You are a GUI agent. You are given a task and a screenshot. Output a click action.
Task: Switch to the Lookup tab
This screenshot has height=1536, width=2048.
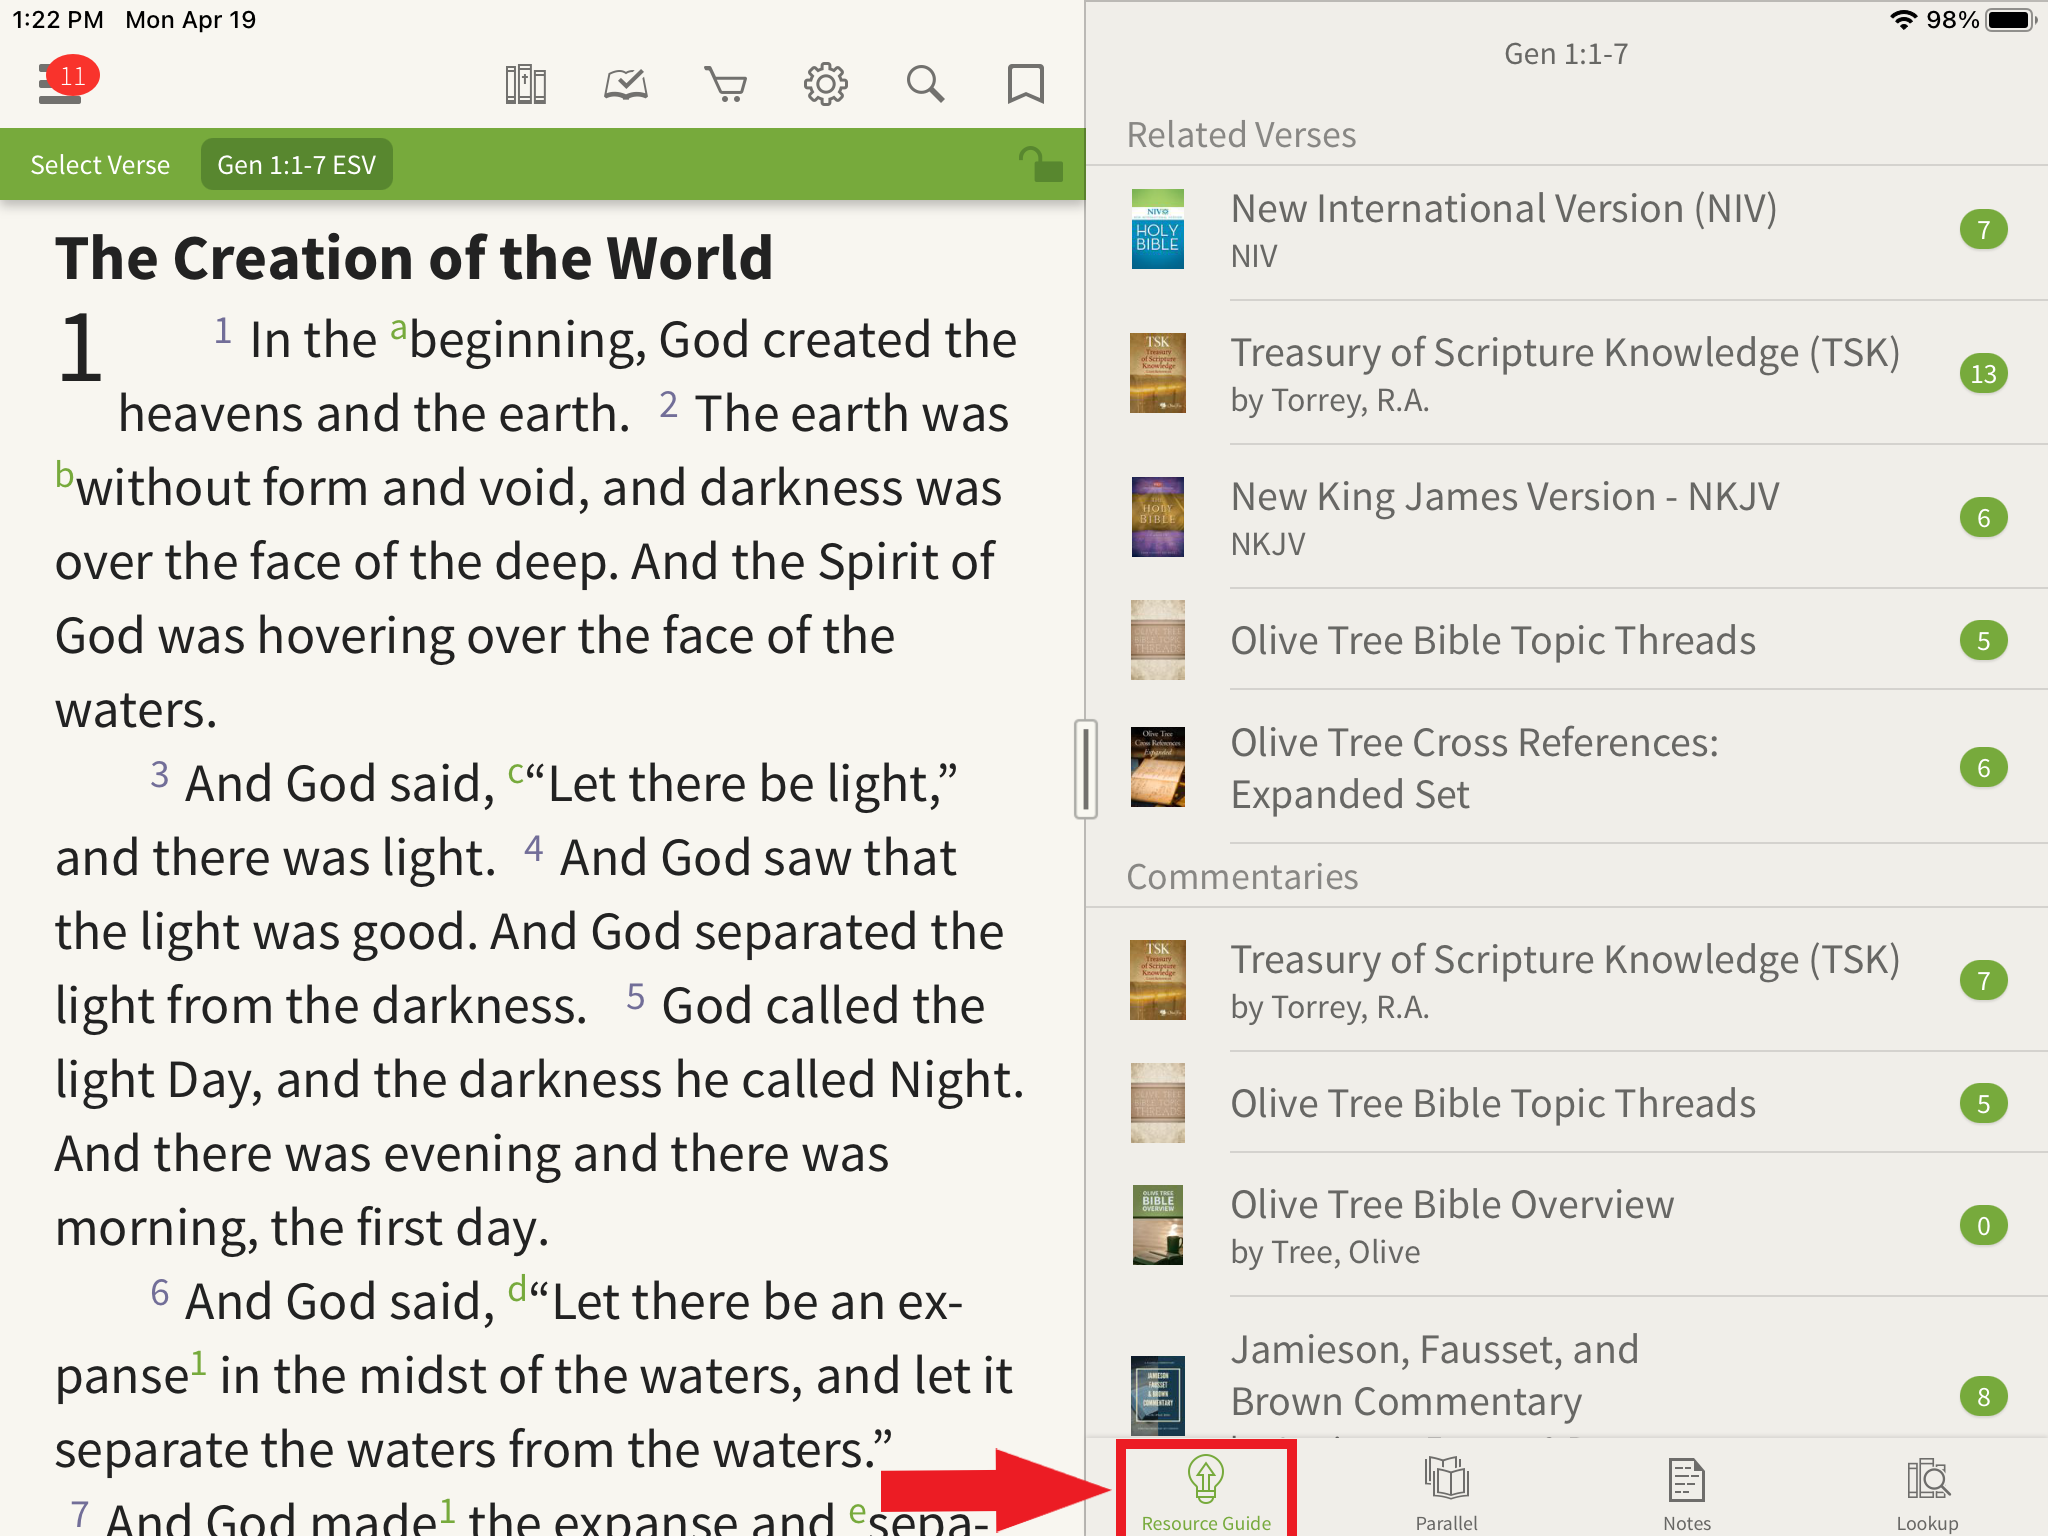(x=1927, y=1494)
